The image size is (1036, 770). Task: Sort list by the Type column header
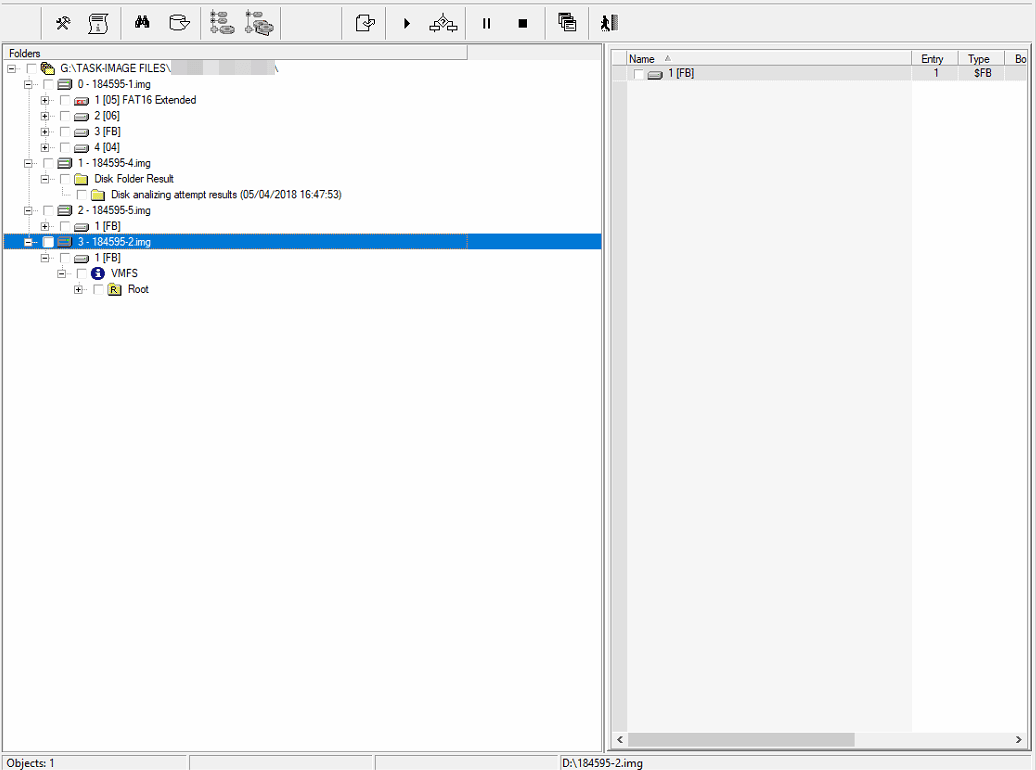981,59
